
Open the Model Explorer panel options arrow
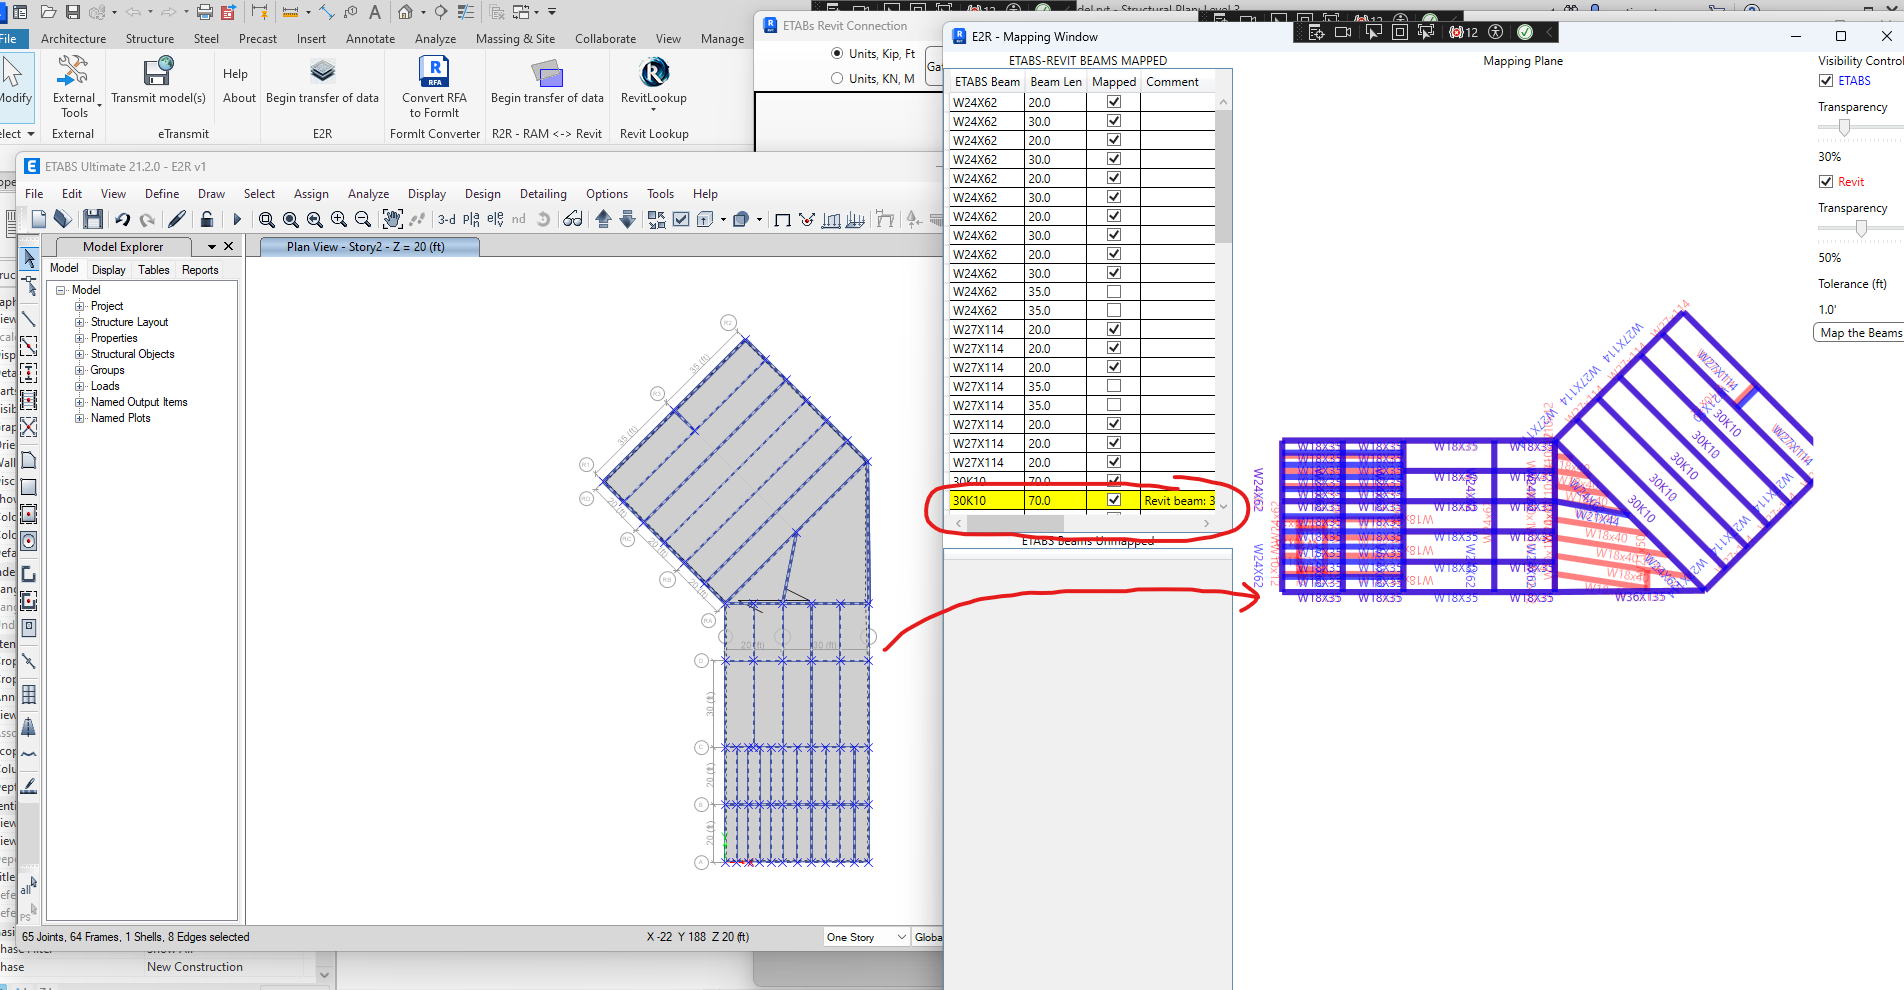[212, 247]
